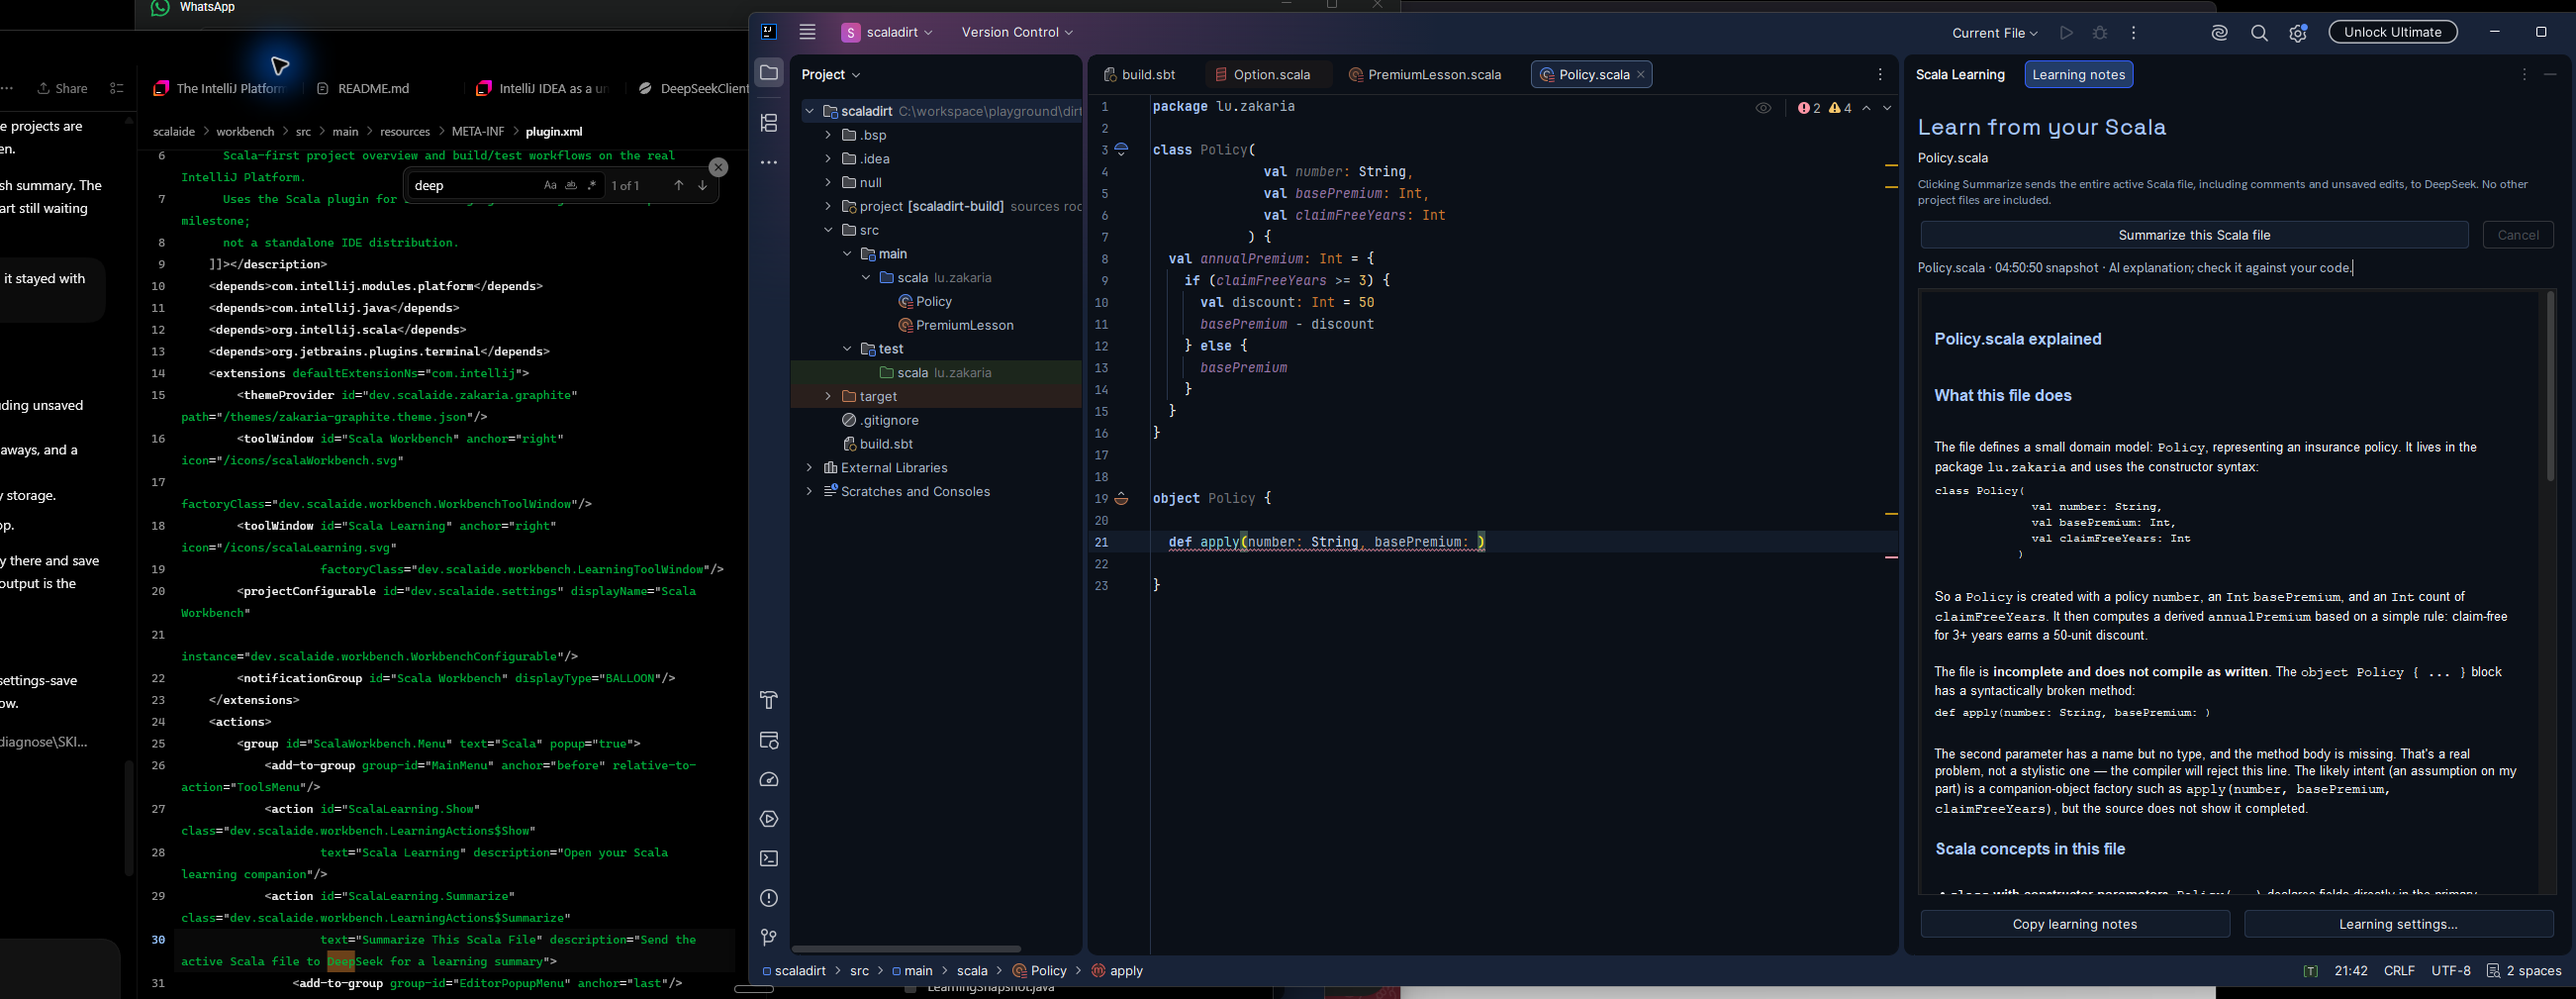Viewport: 2576px width, 999px height.
Task: Expand External Libraries node
Action: [808, 468]
